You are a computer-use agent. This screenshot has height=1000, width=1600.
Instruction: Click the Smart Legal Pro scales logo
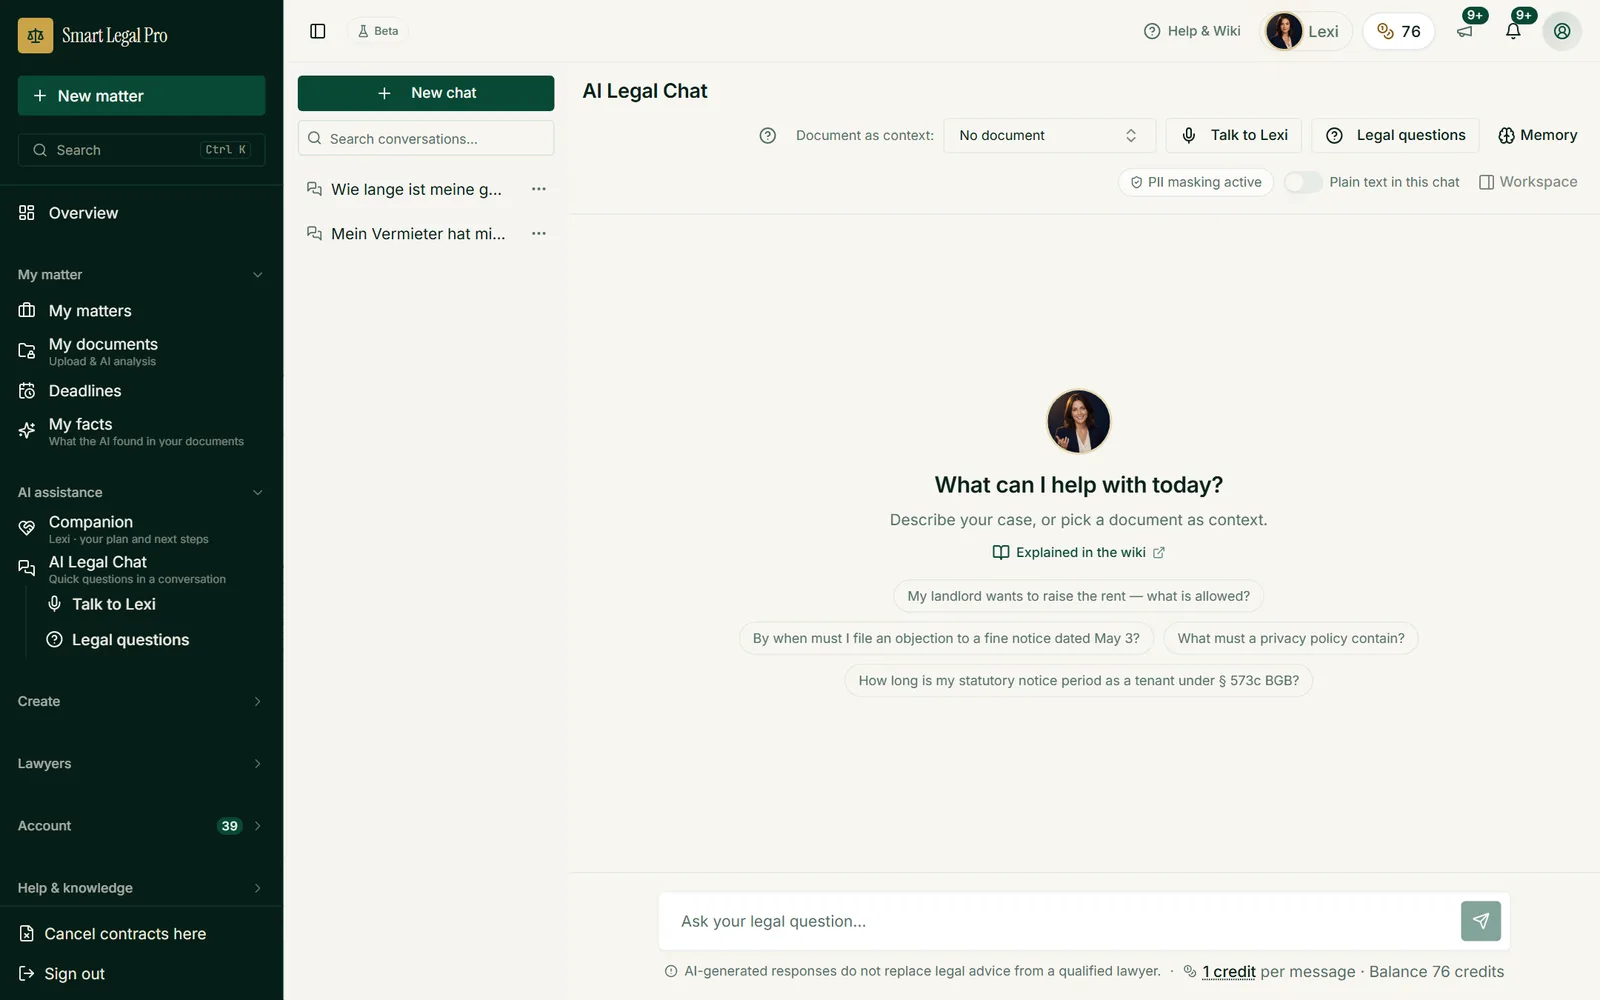tap(35, 35)
